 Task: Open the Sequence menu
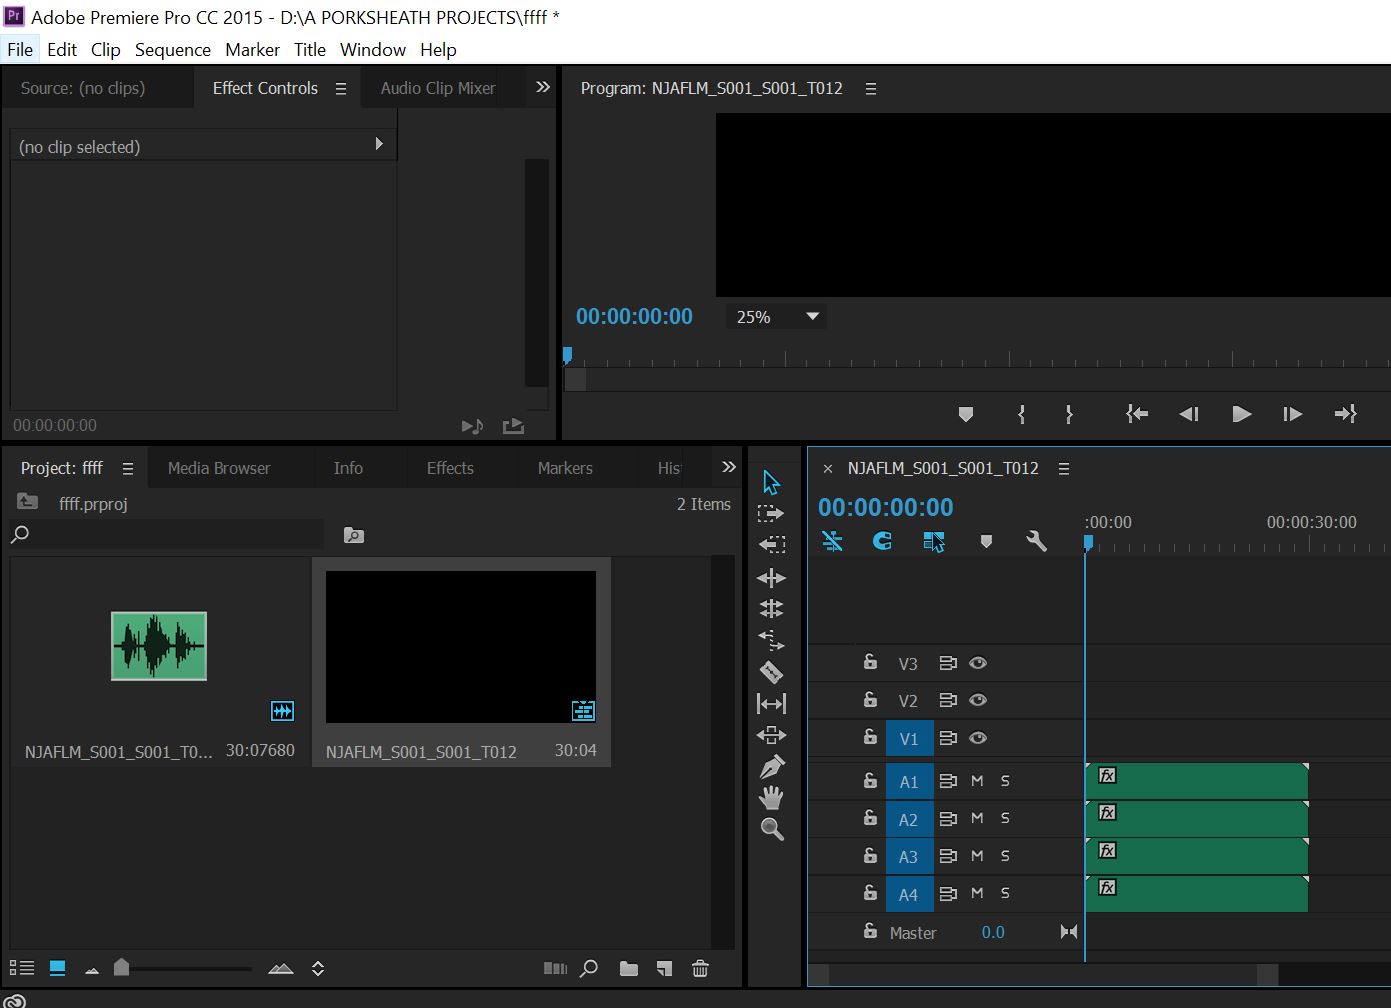tap(173, 50)
